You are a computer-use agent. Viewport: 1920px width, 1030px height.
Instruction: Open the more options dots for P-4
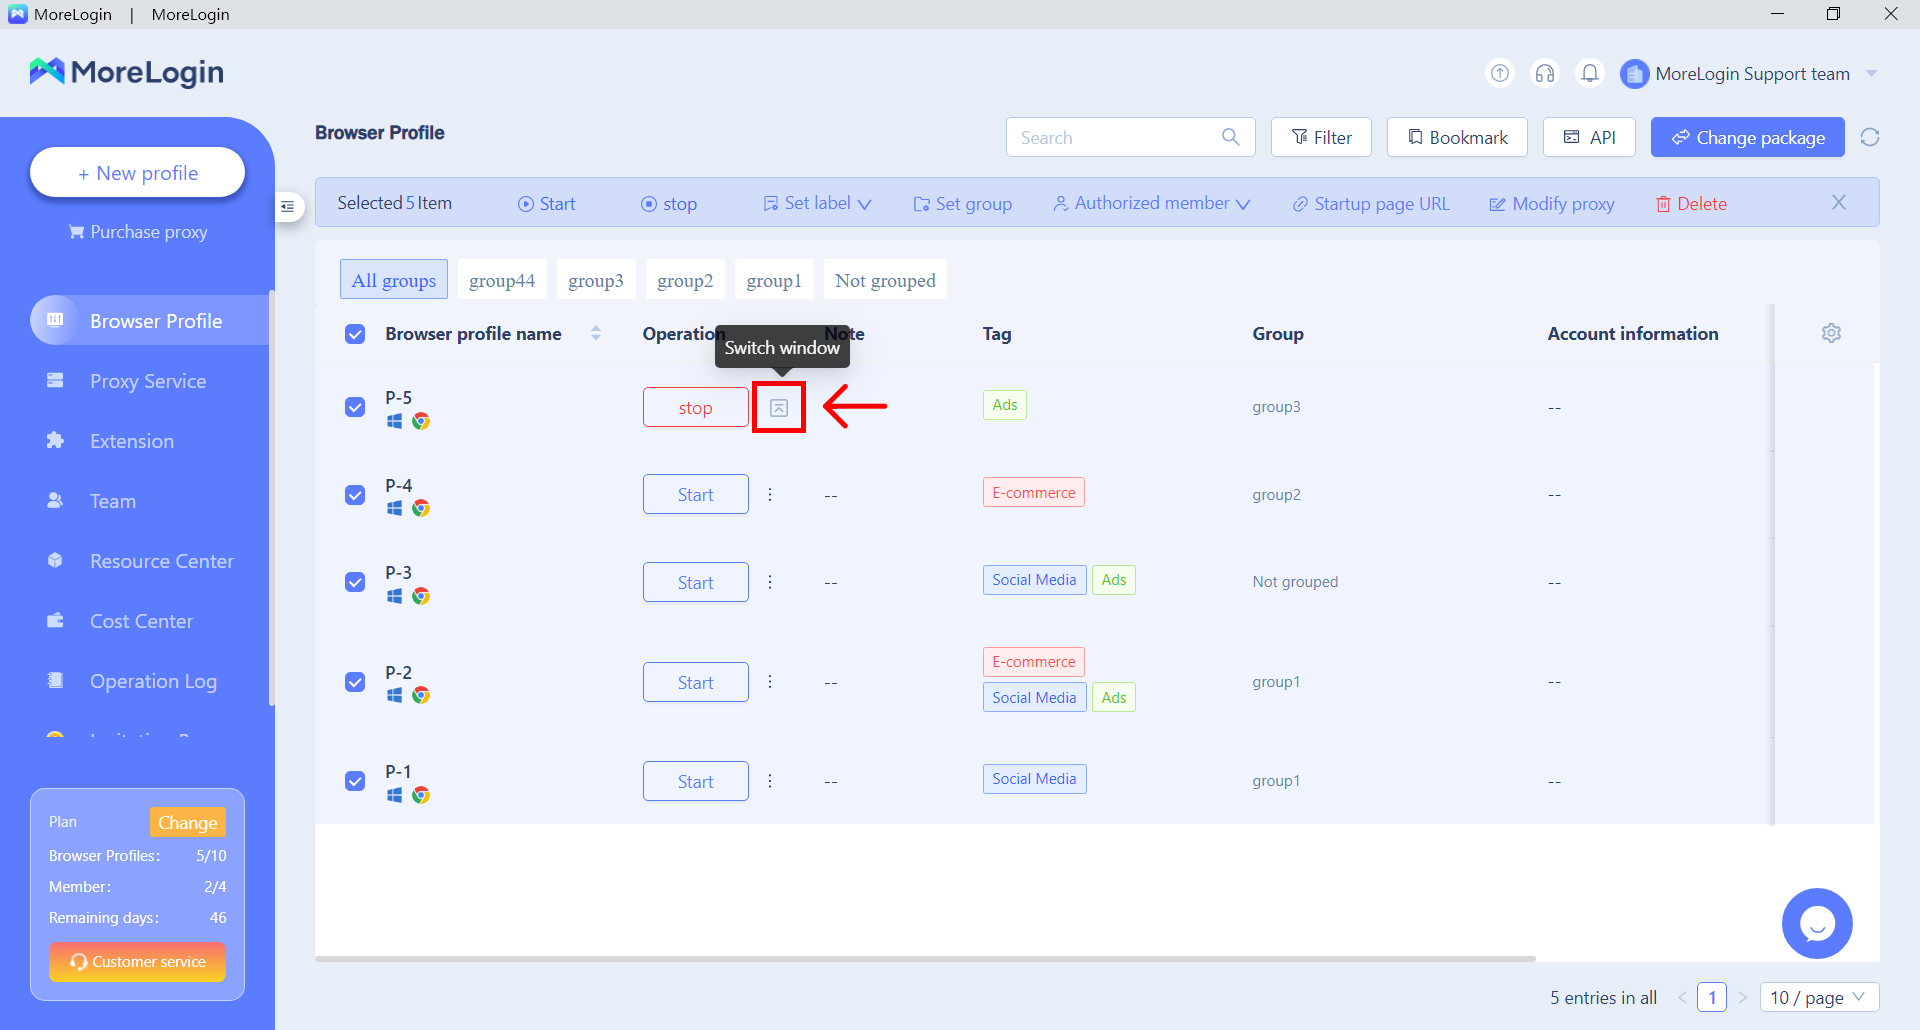pos(770,494)
